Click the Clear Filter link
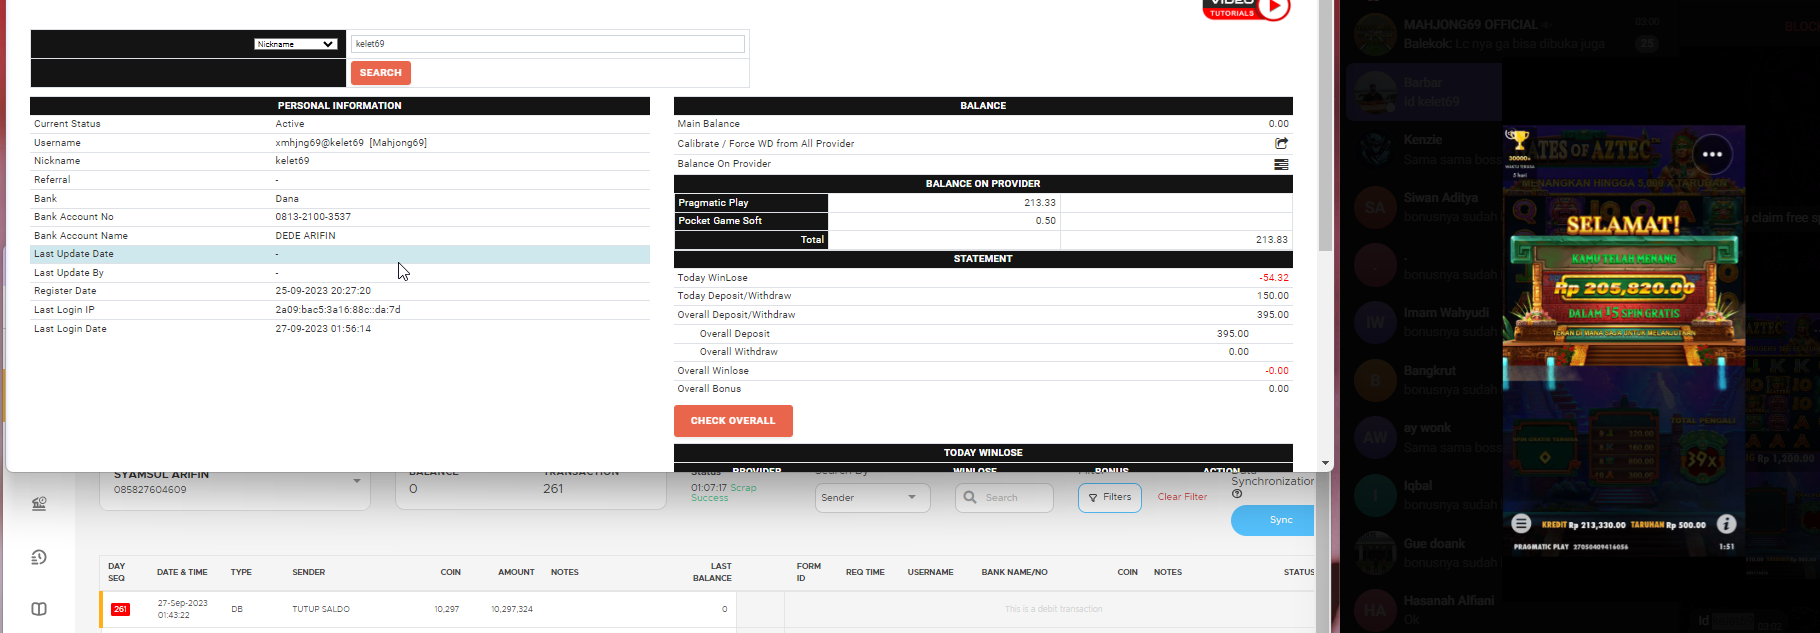Screen dimensions: 1820x633 click(1182, 497)
